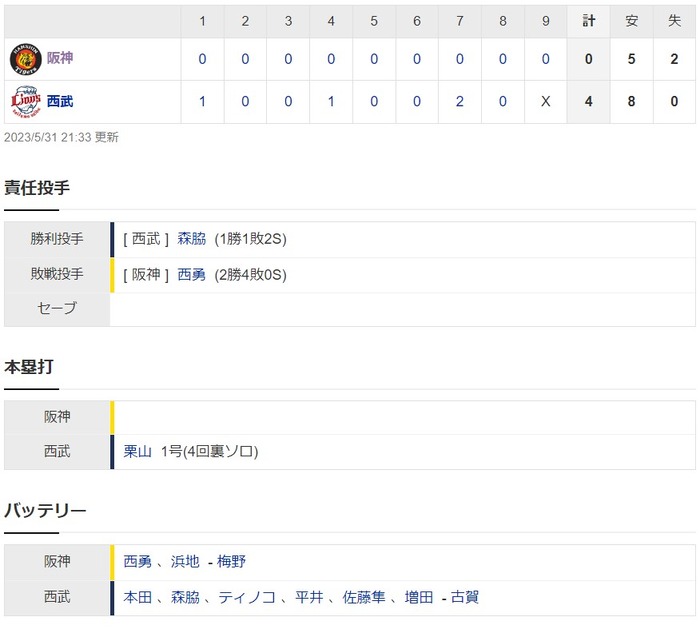Open home run hitter 栗山 link
Image resolution: width=700 pixels, height=629 pixels.
tap(138, 451)
